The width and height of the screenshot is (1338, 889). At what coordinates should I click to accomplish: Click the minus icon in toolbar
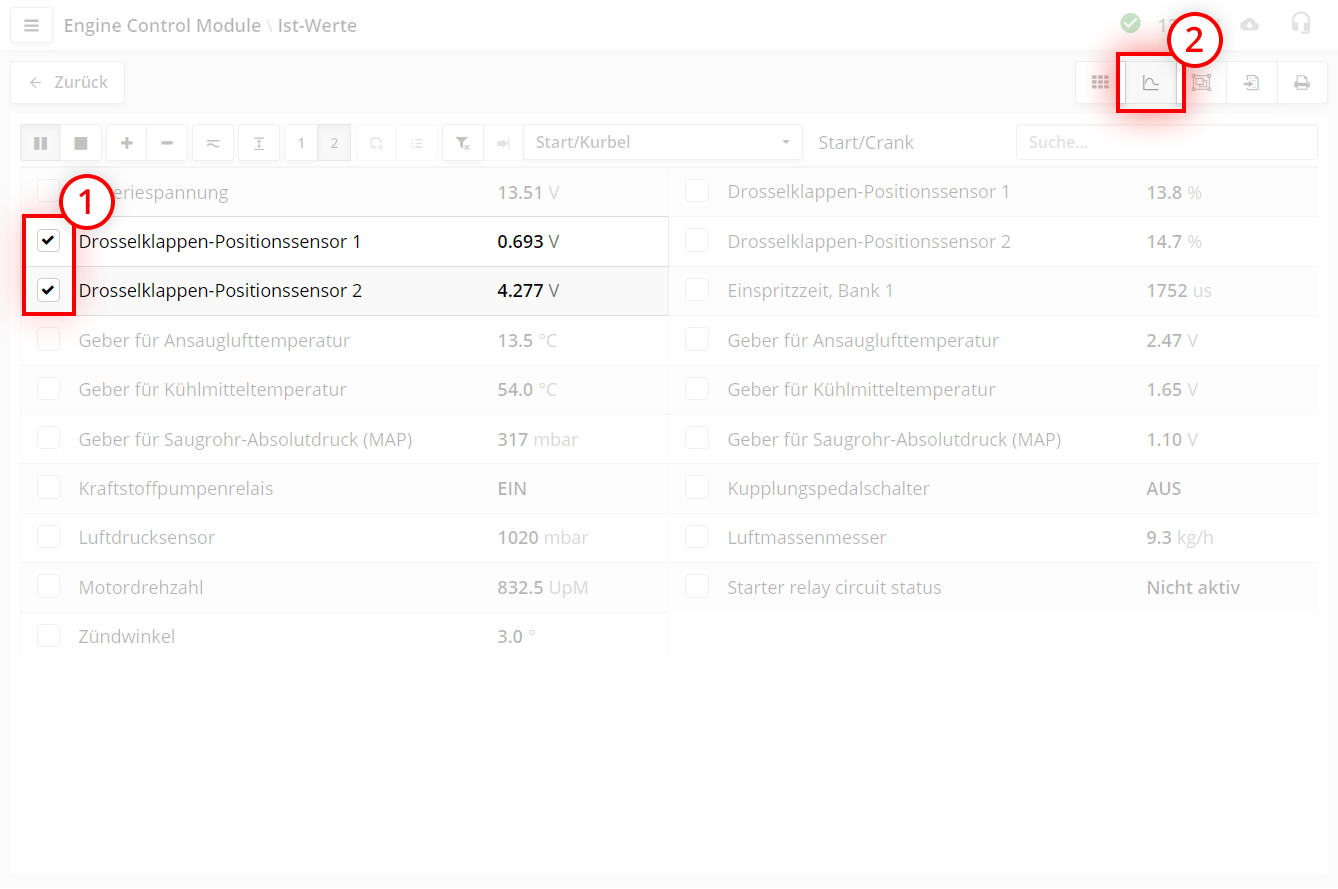(x=167, y=143)
